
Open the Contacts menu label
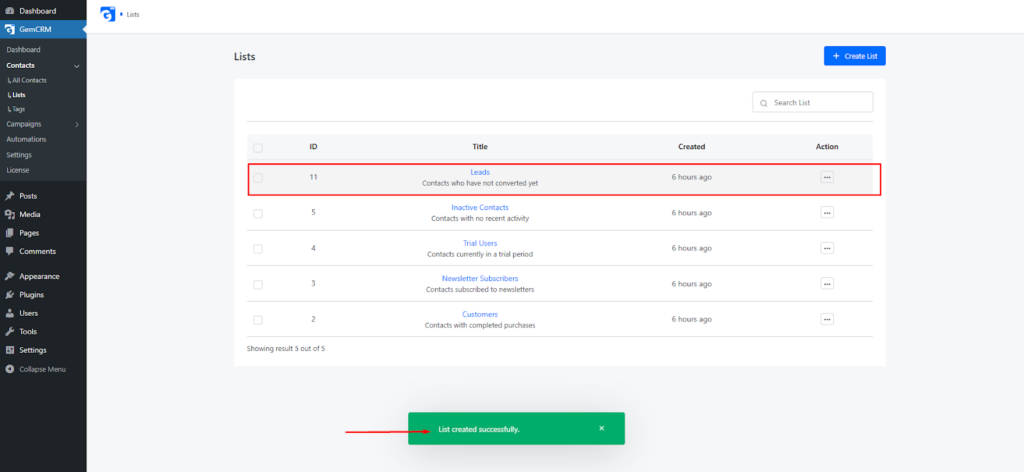coord(20,65)
